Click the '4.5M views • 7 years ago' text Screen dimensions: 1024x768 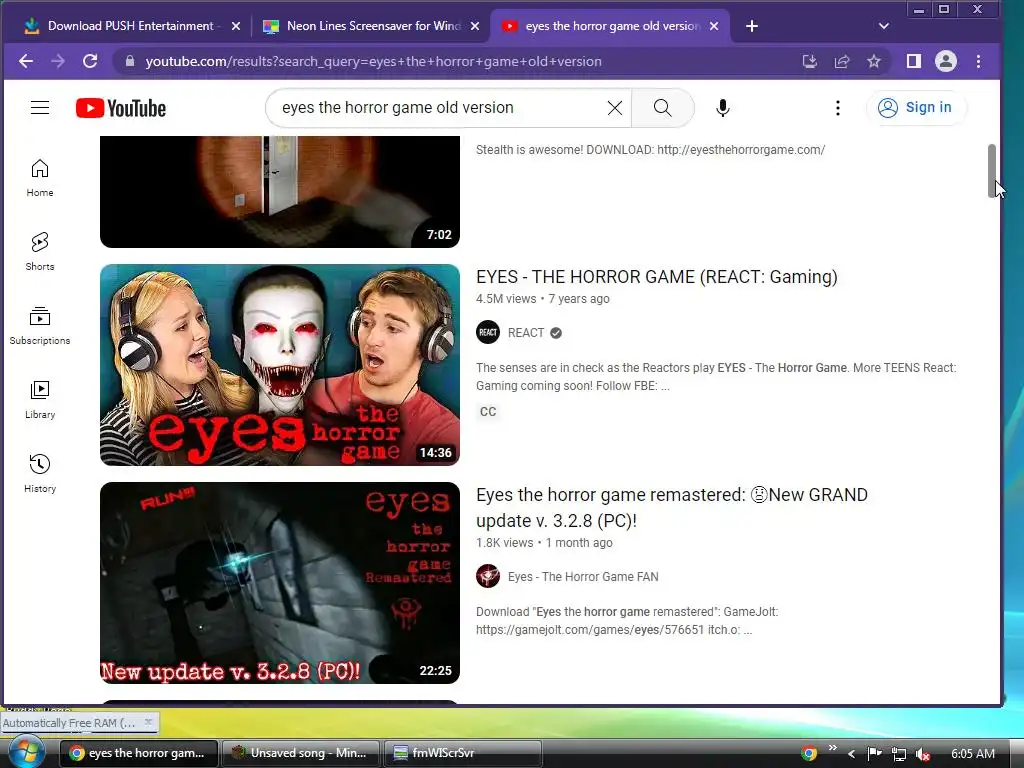point(543,298)
